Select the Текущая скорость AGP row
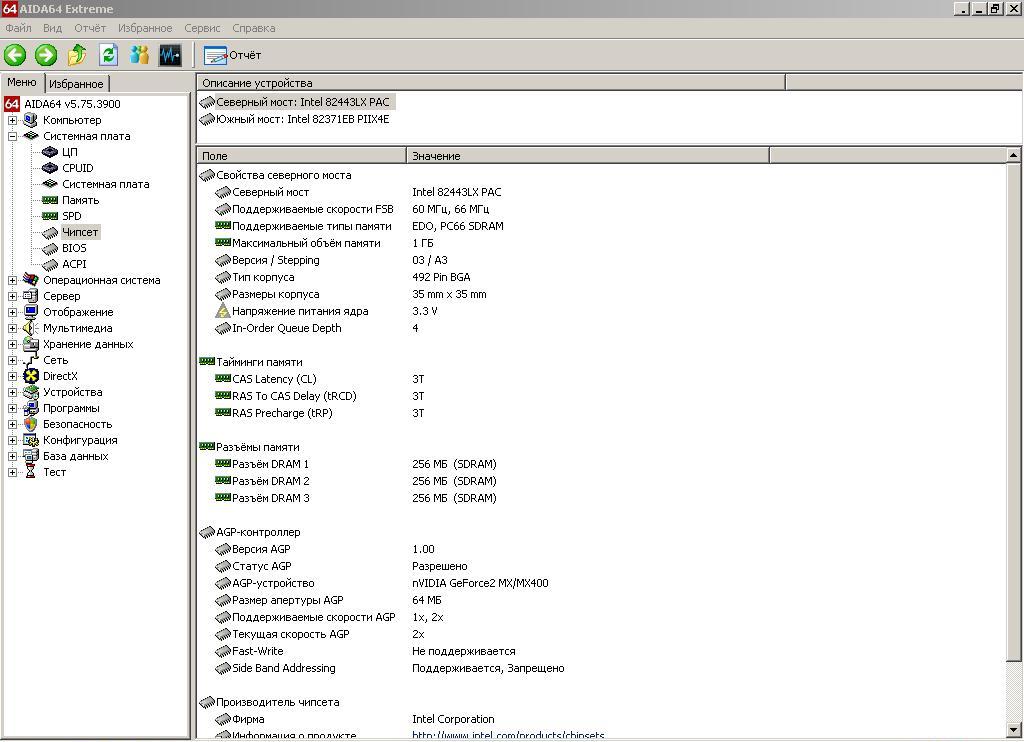Screen dimensions: 1024x742 (291, 634)
